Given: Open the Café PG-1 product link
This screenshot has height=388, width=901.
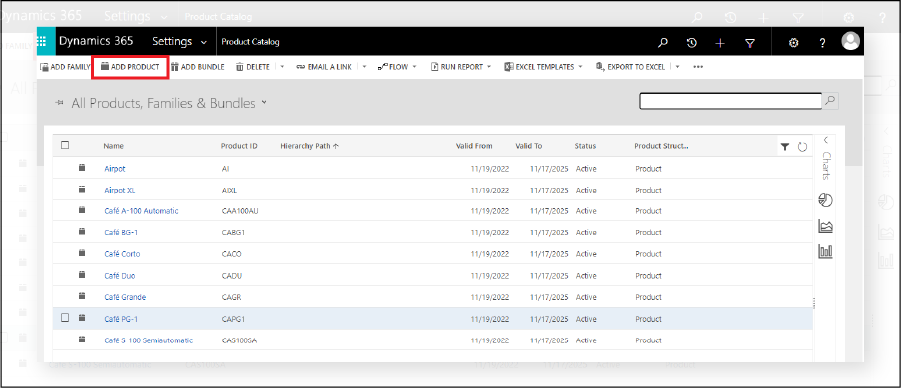Looking at the screenshot, I should click(x=121, y=319).
